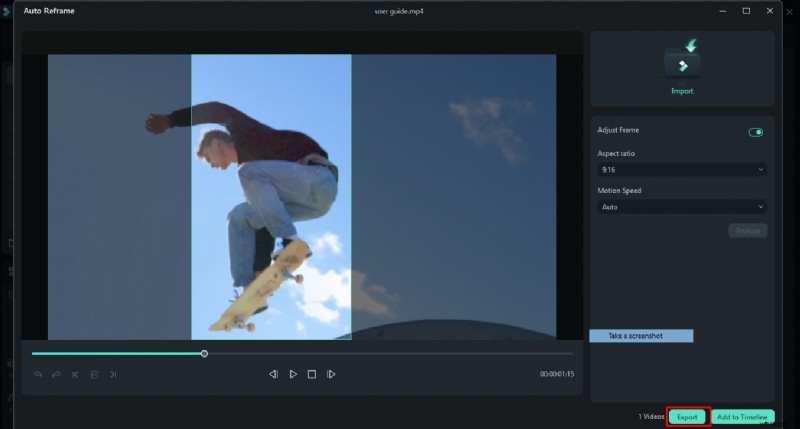Maximize the Auto Reframe window
Image resolution: width=800 pixels, height=429 pixels.
(x=746, y=11)
